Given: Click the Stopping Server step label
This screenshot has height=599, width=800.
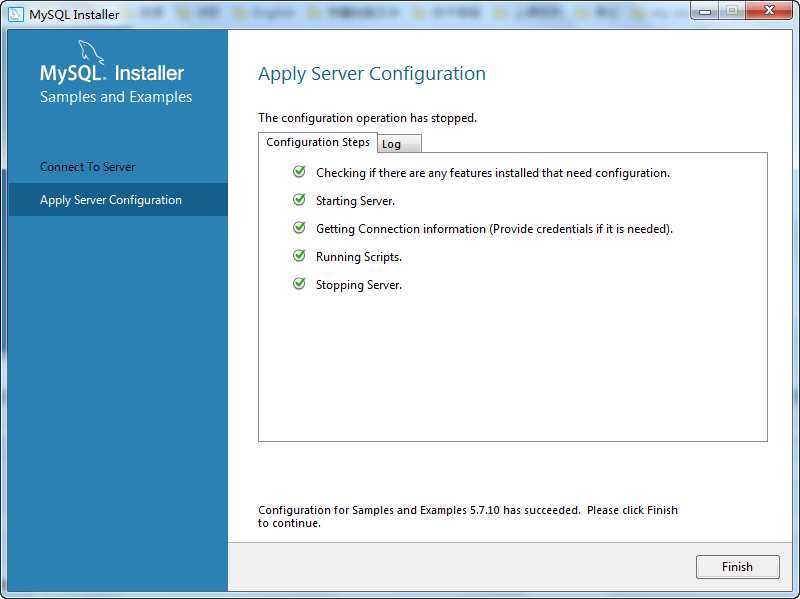Looking at the screenshot, I should tap(359, 285).
